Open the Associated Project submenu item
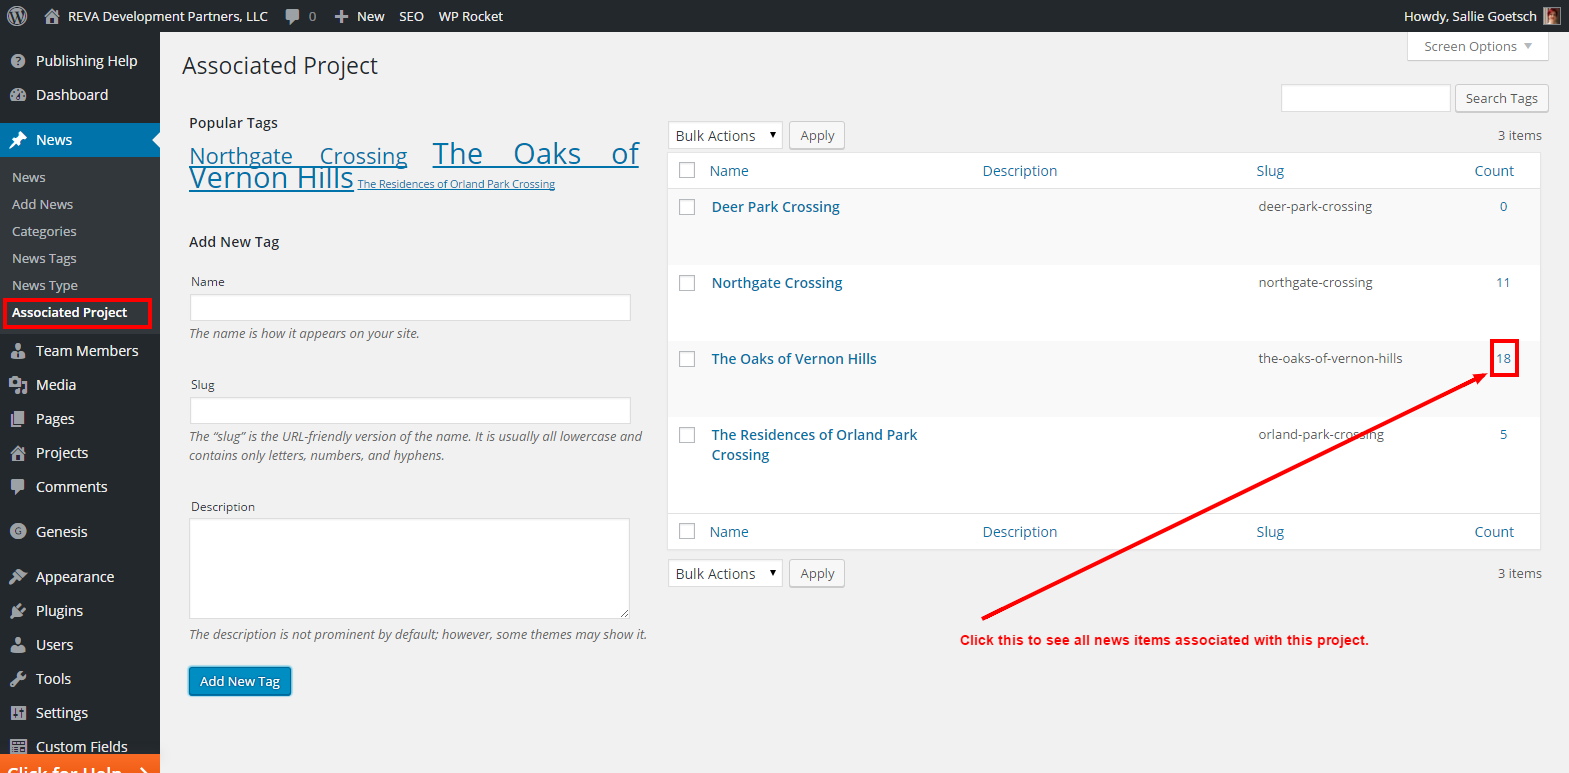The image size is (1569, 773). tap(70, 312)
